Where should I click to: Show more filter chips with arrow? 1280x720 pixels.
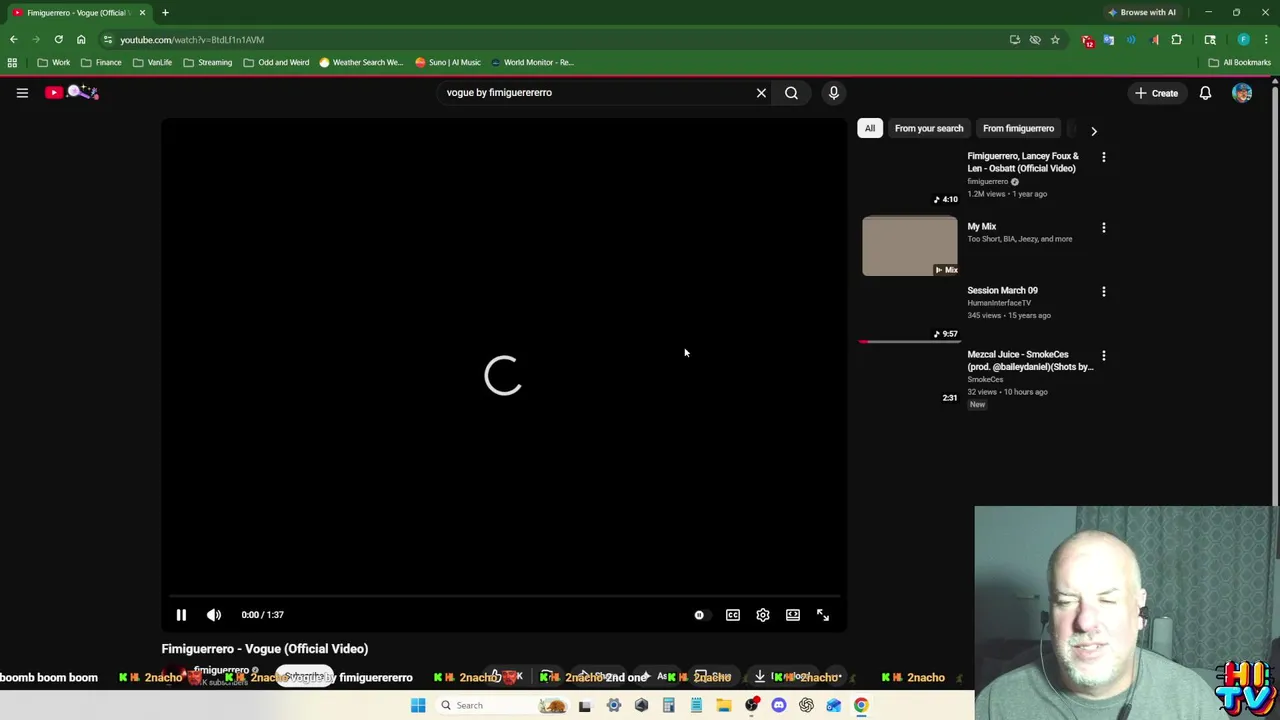pos(1094,130)
